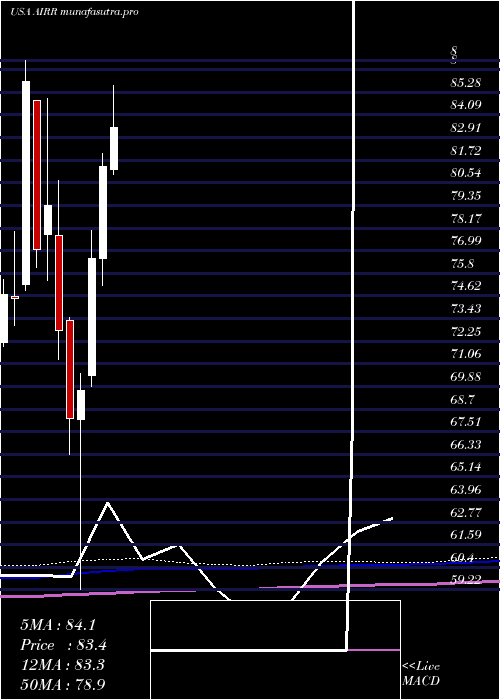This screenshot has width=500, height=700.
Task: Click the 61.59 price axis label
Action: [x=466, y=535]
